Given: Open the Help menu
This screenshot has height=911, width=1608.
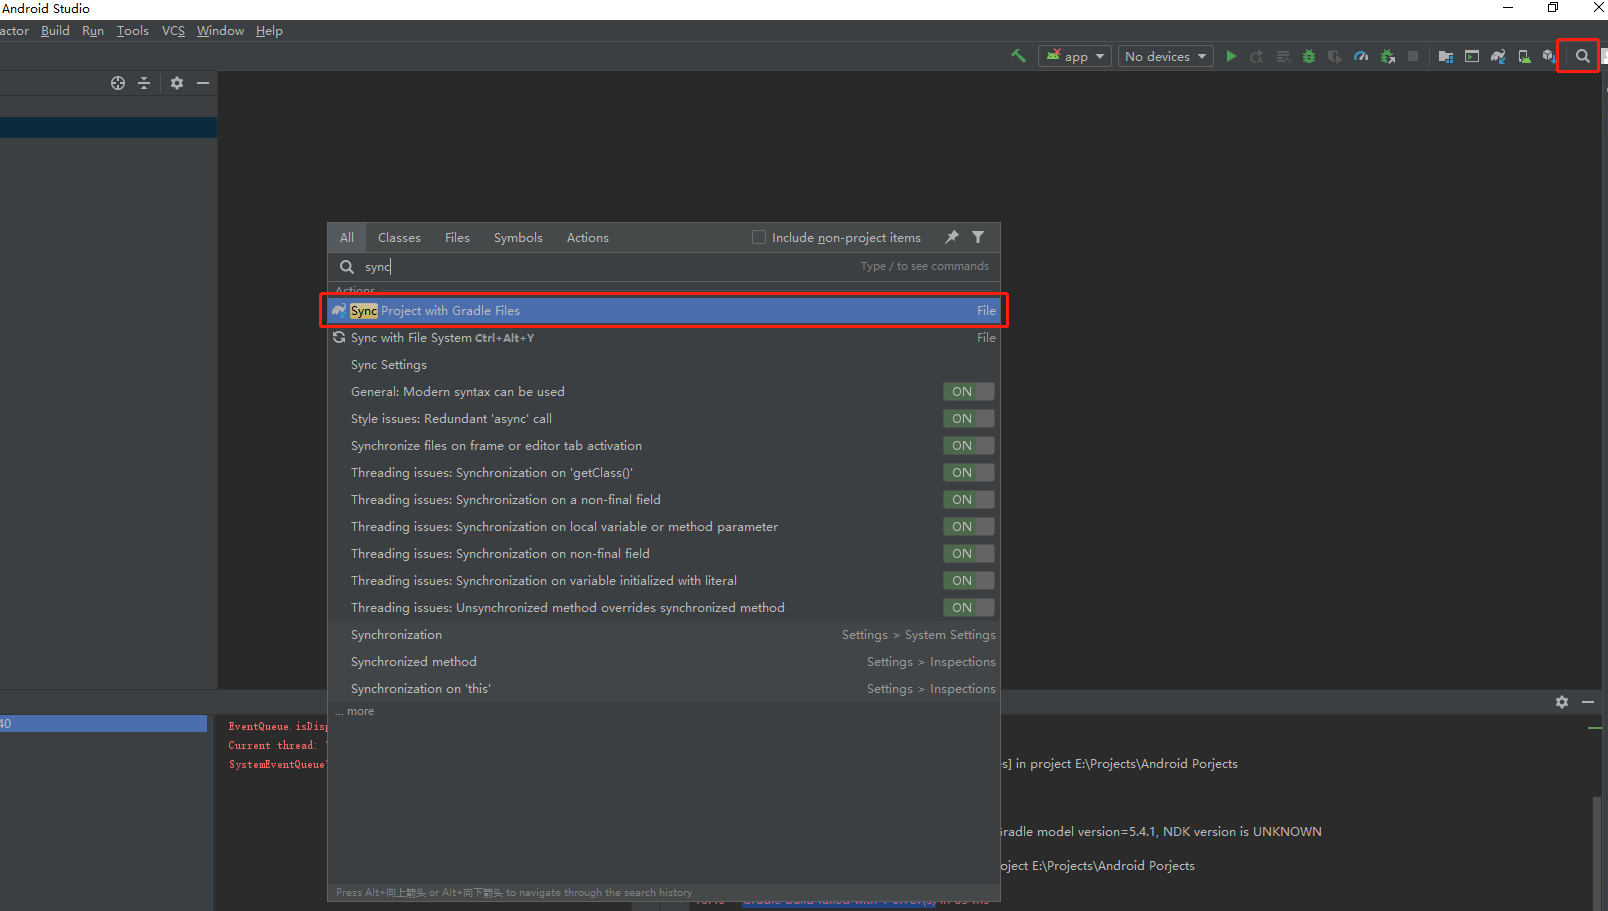Looking at the screenshot, I should pyautogui.click(x=269, y=31).
